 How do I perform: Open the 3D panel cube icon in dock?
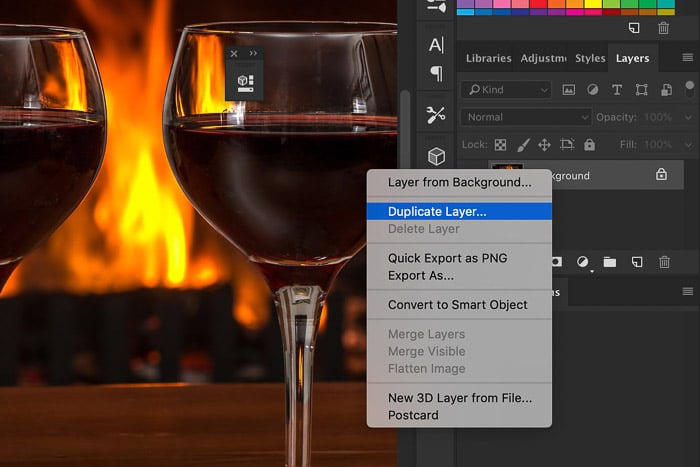(436, 156)
